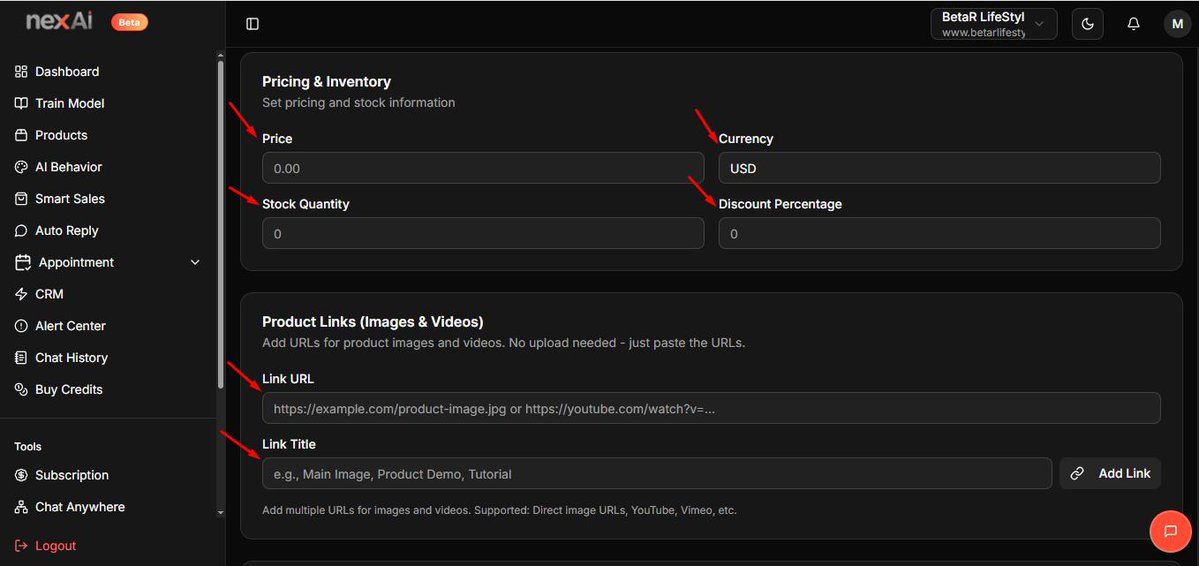This screenshot has height=566, width=1199.
Task: Open the floating red chat widget
Action: coord(1170,531)
